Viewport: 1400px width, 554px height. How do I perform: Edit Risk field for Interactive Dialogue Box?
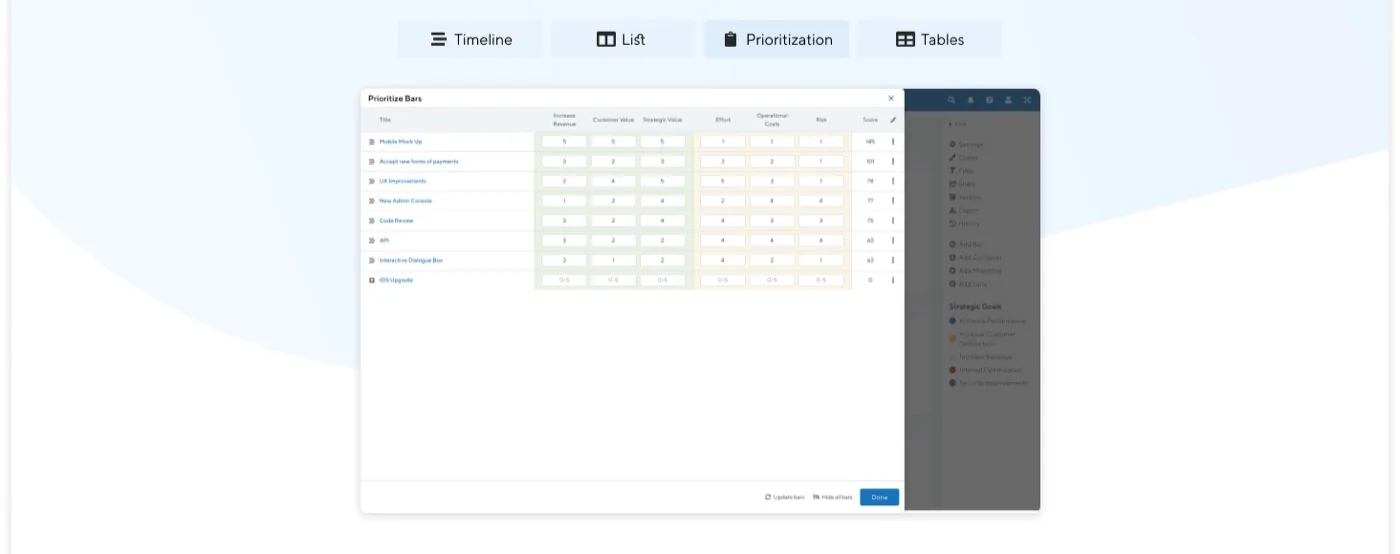pos(821,260)
